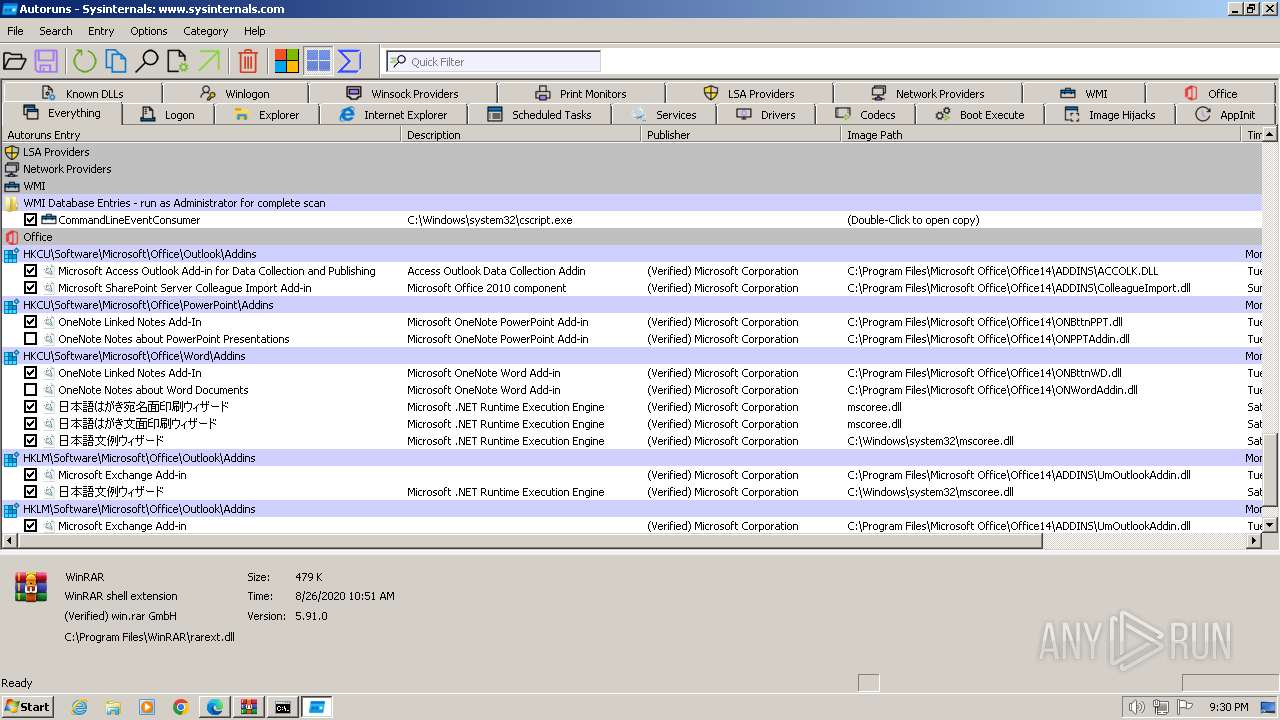Enable OneNote Notes about PowerPoint Presentations
The image size is (1280, 720).
click(x=31, y=339)
